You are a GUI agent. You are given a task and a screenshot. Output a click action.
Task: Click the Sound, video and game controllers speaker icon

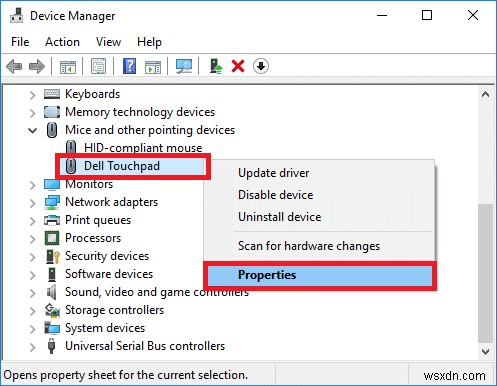click(x=52, y=292)
